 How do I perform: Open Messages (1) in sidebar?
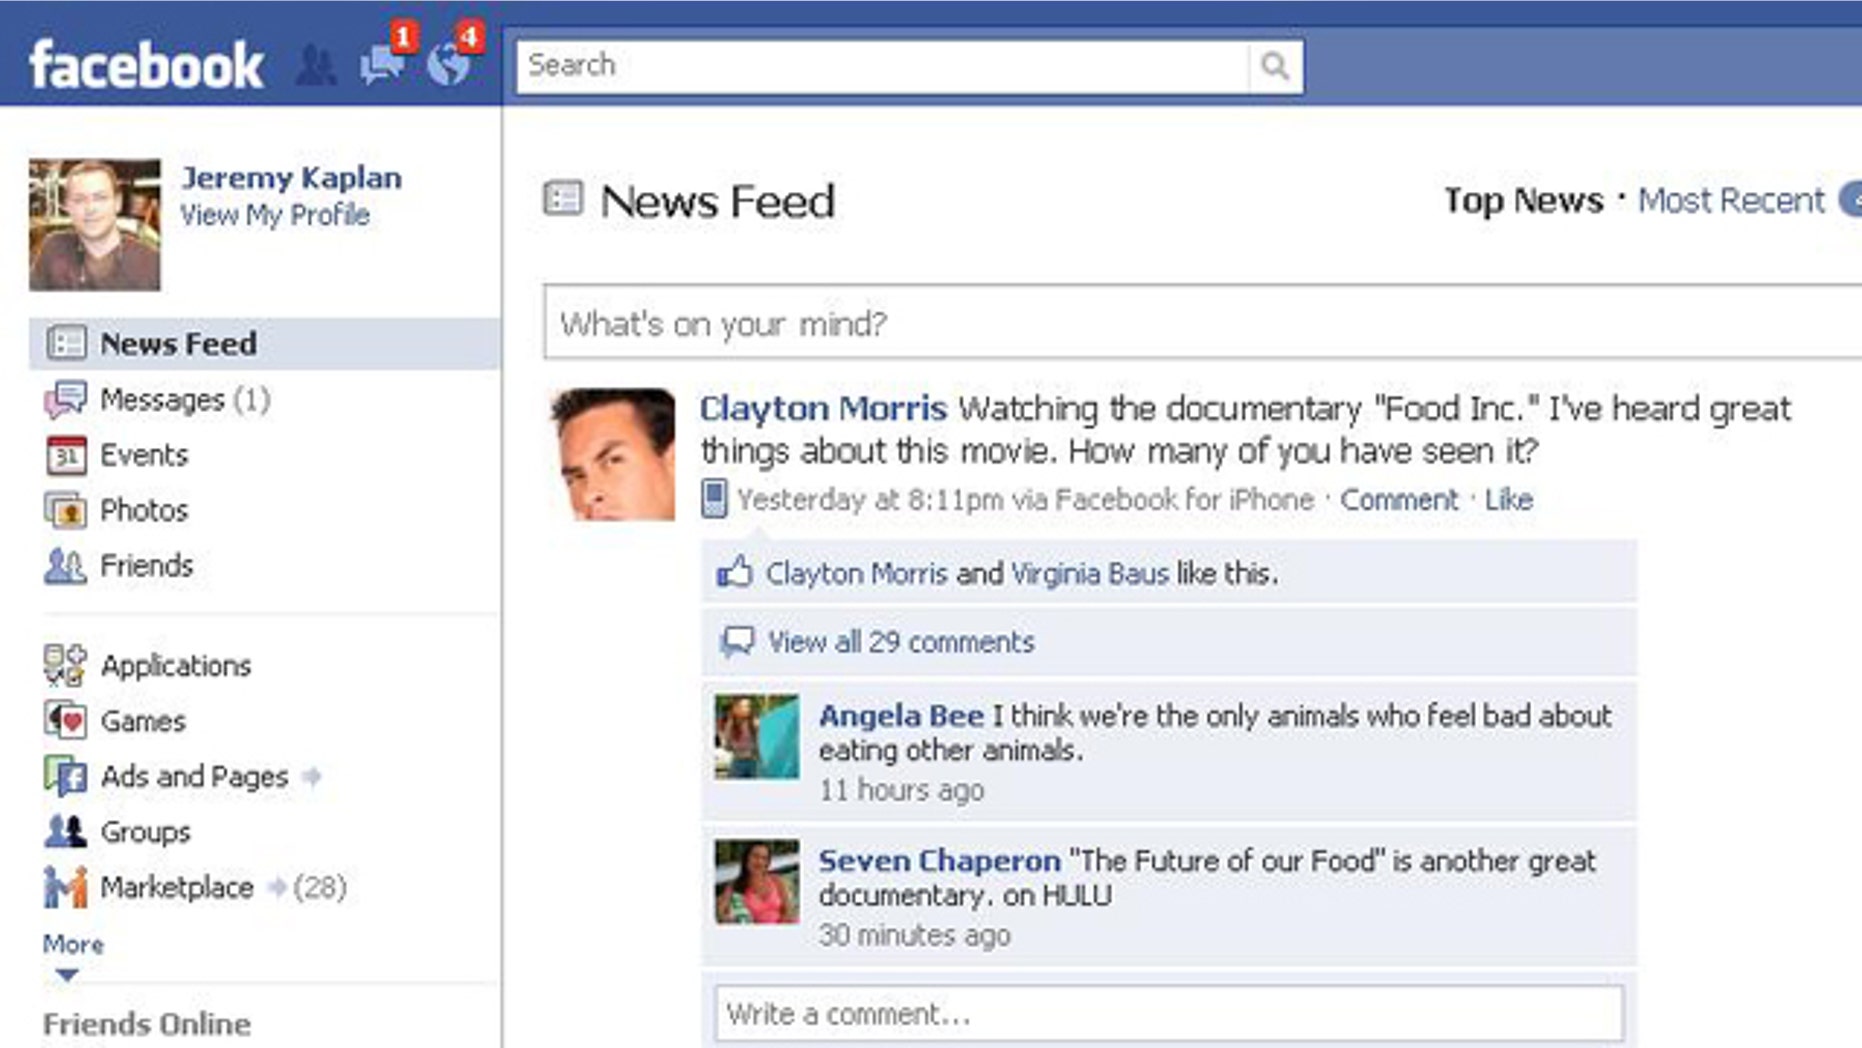pos(185,400)
